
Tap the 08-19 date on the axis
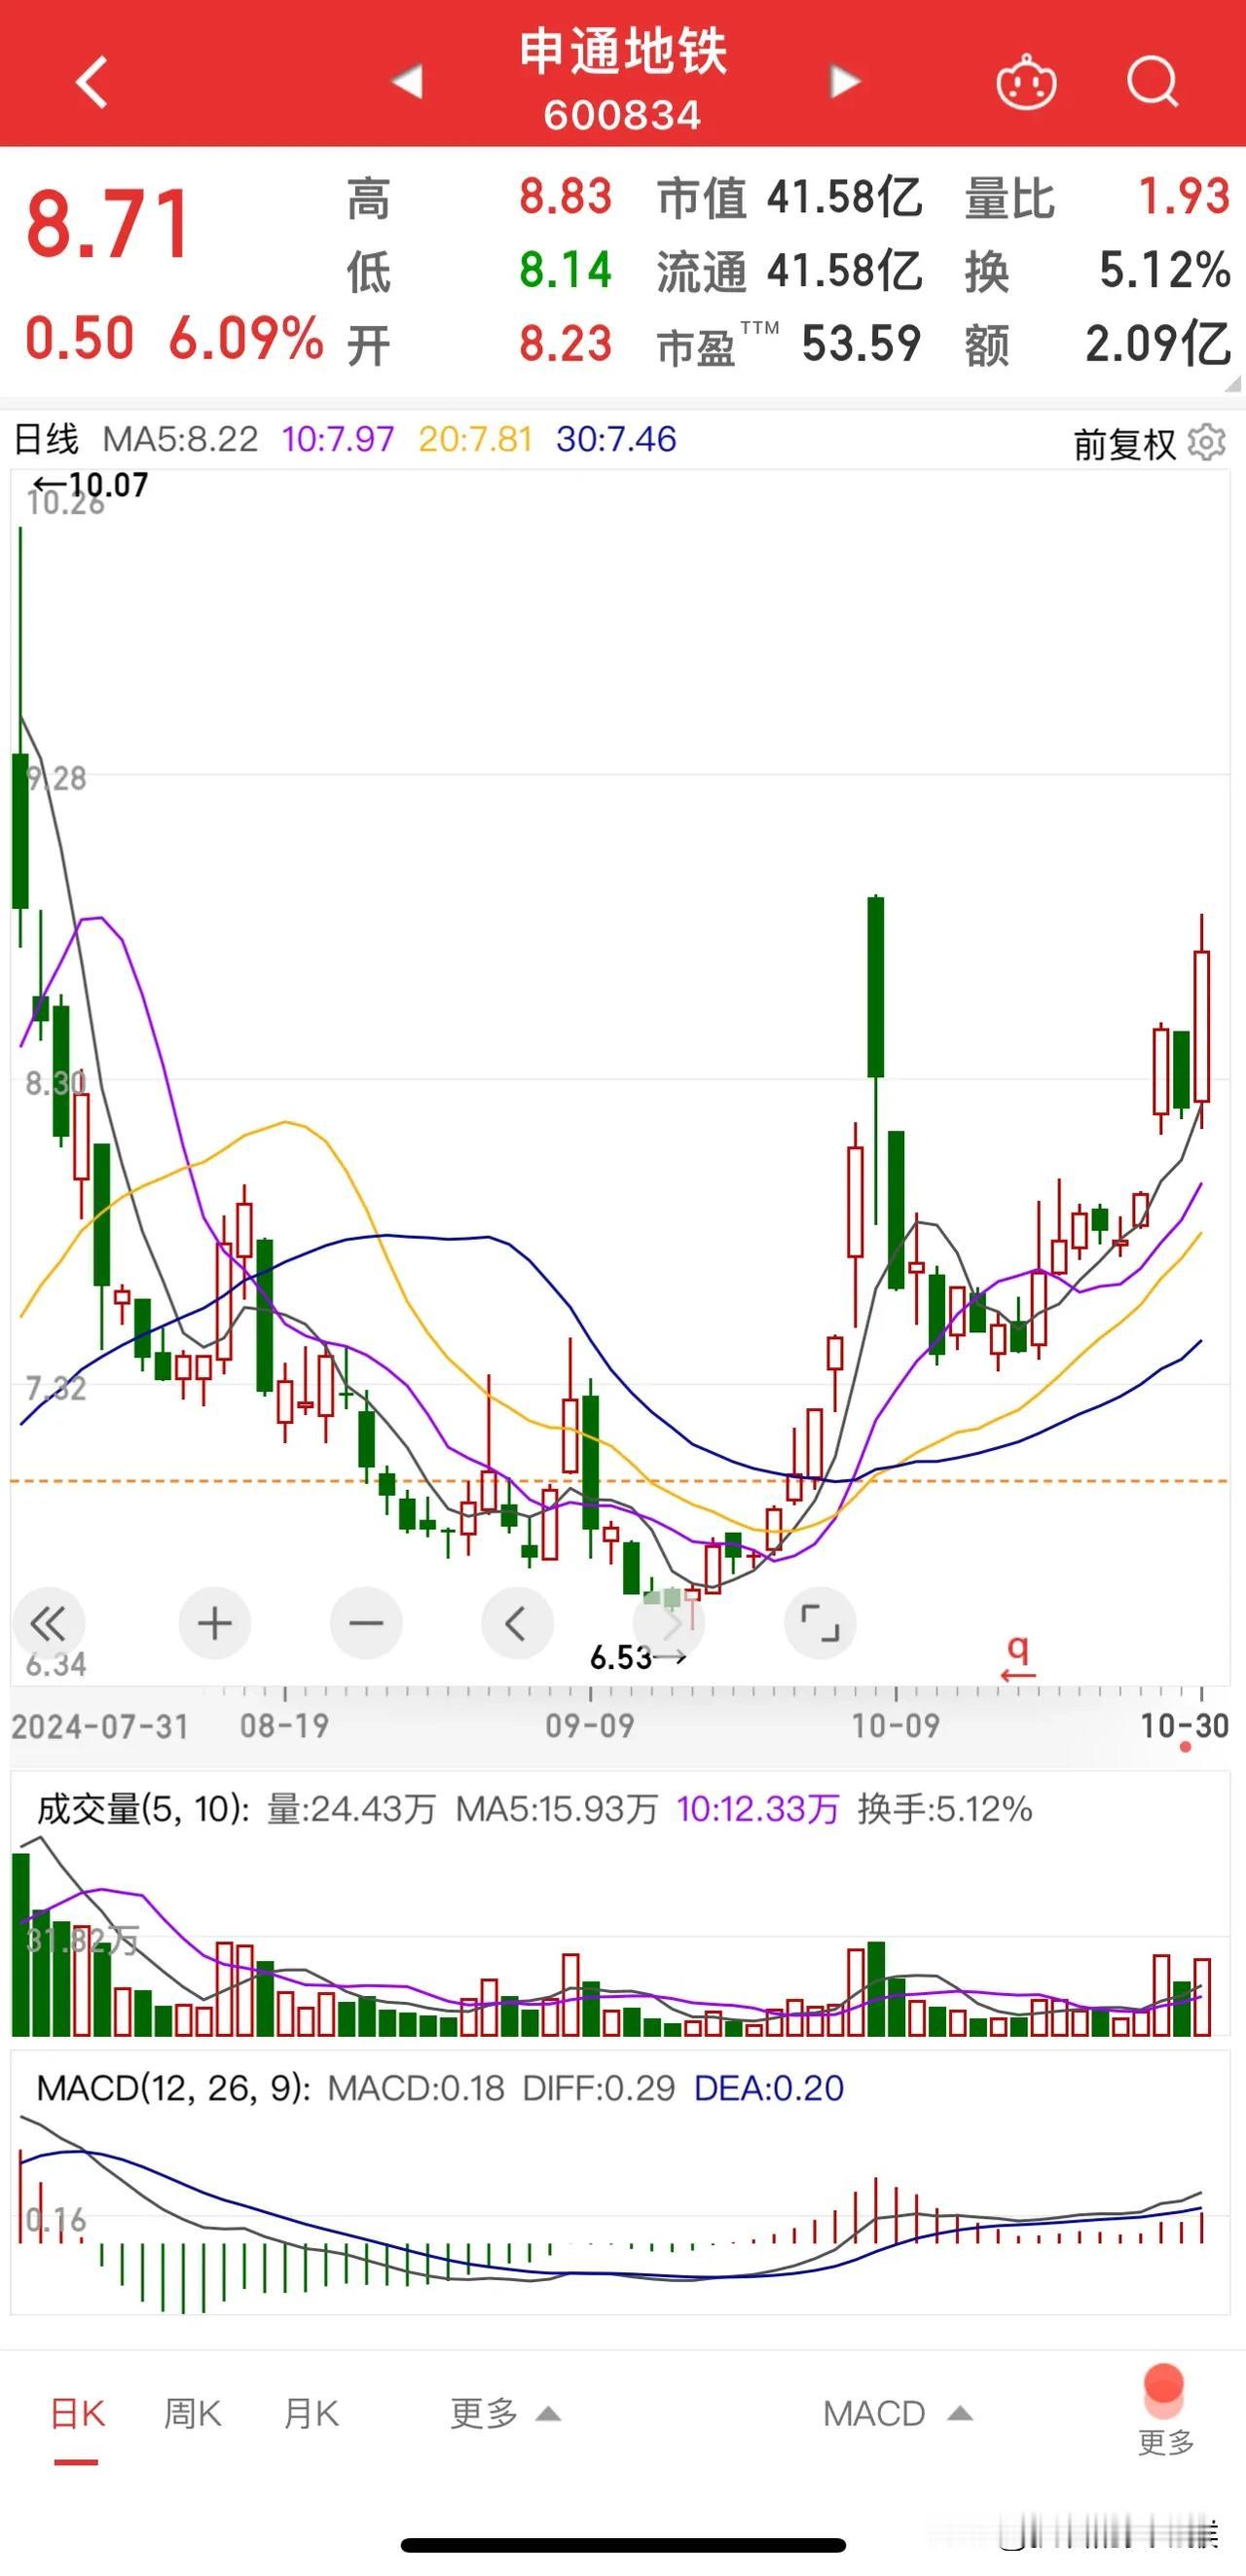point(284,1726)
